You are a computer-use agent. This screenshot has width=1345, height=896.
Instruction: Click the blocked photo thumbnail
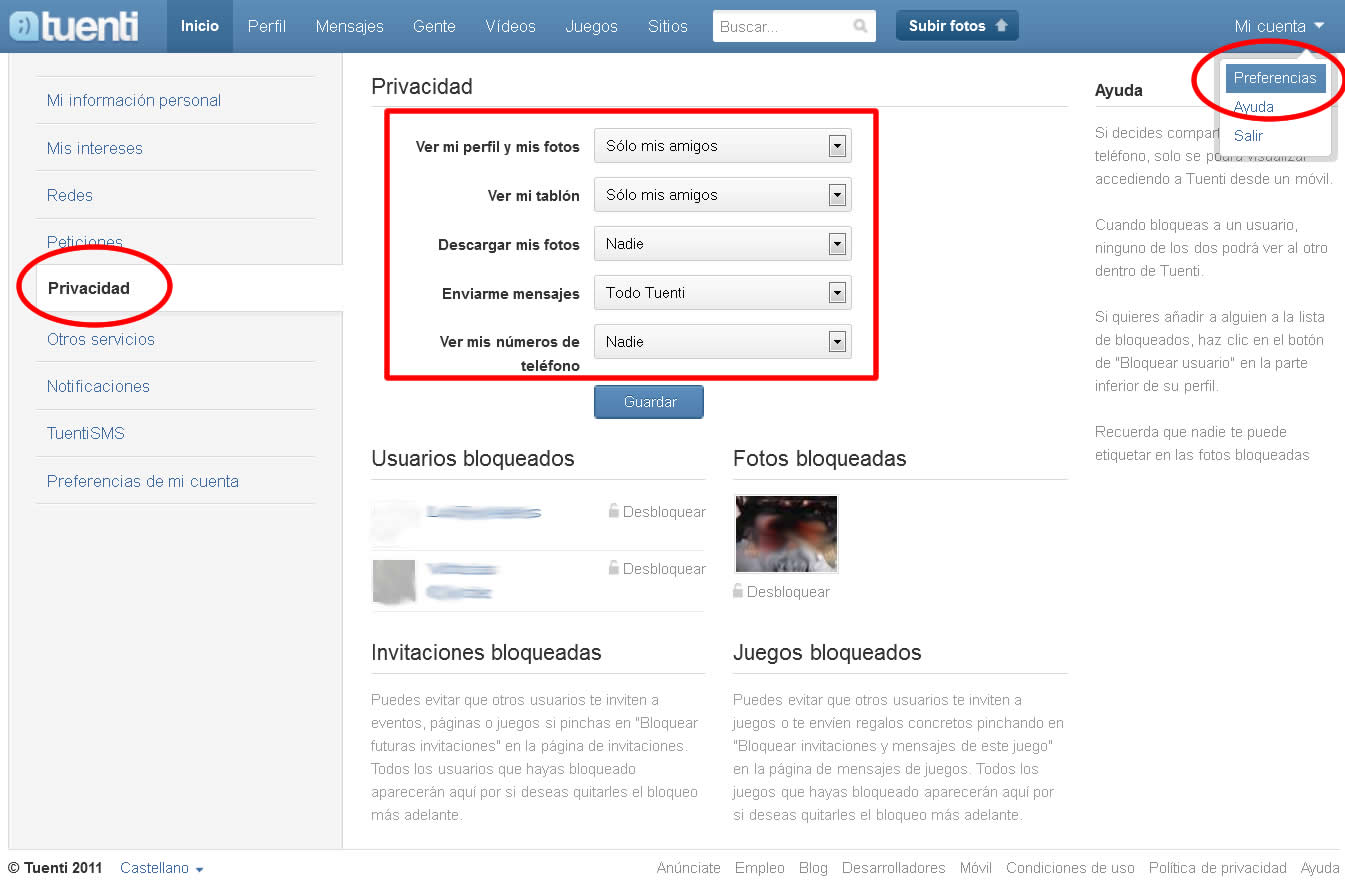(x=786, y=534)
